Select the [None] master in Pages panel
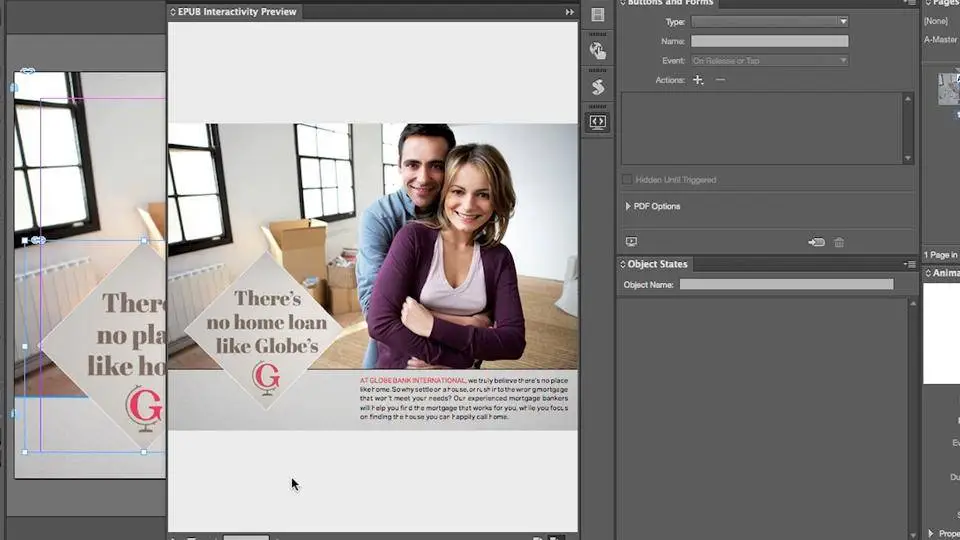 (x=936, y=21)
